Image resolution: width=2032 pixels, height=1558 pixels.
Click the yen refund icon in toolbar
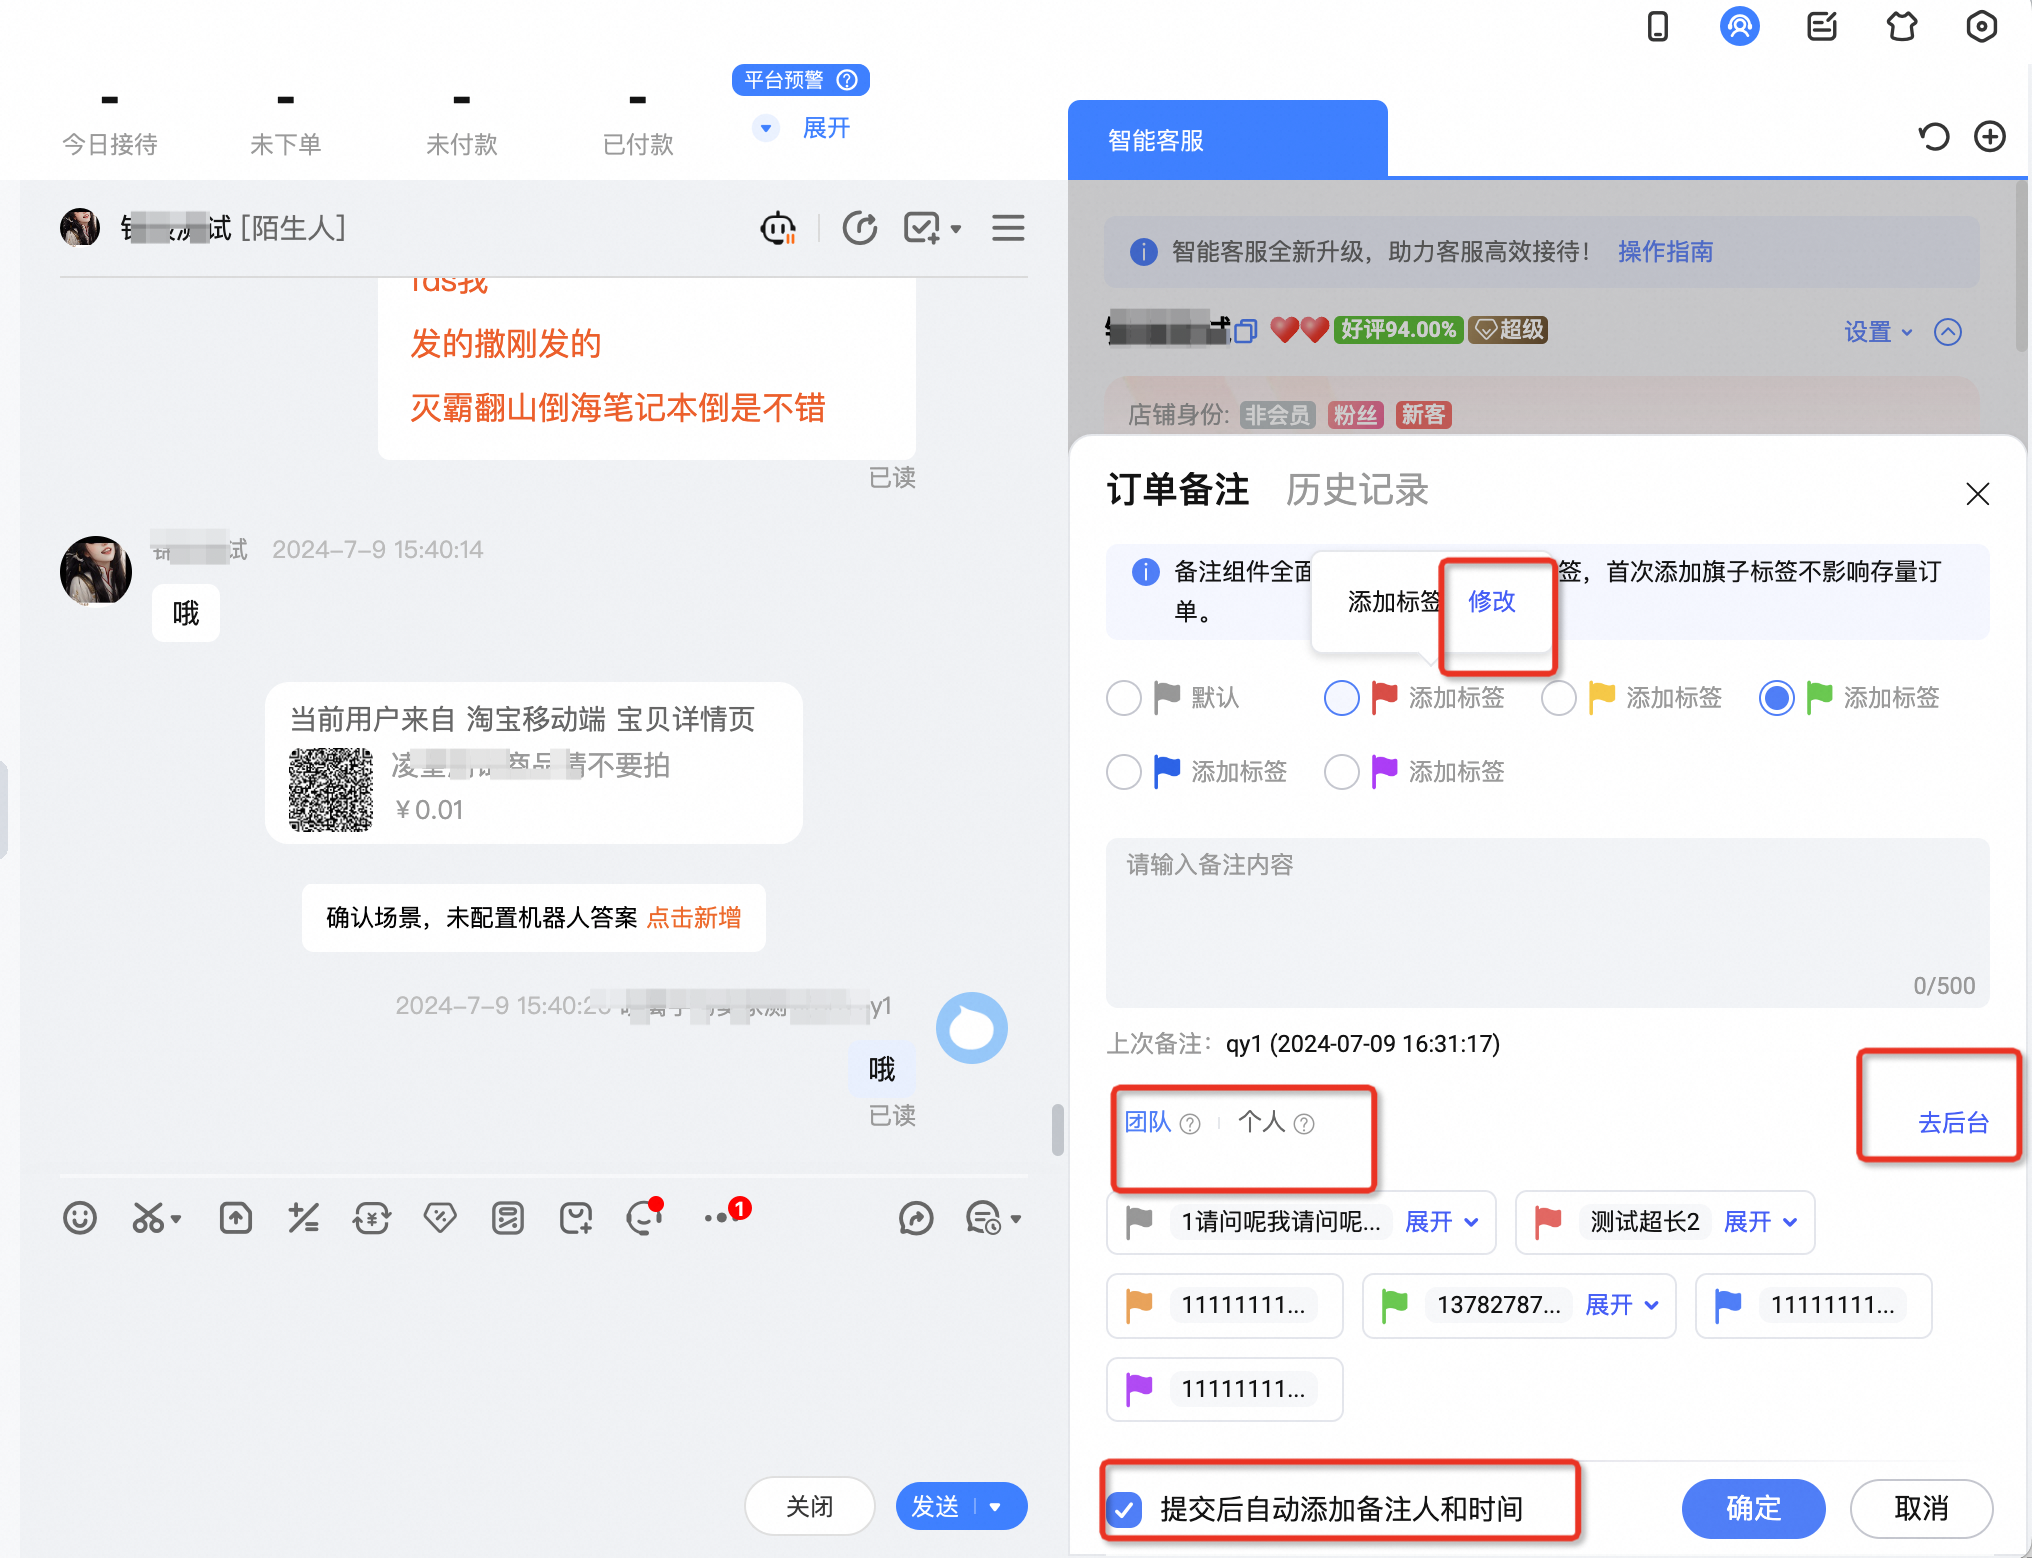[371, 1218]
